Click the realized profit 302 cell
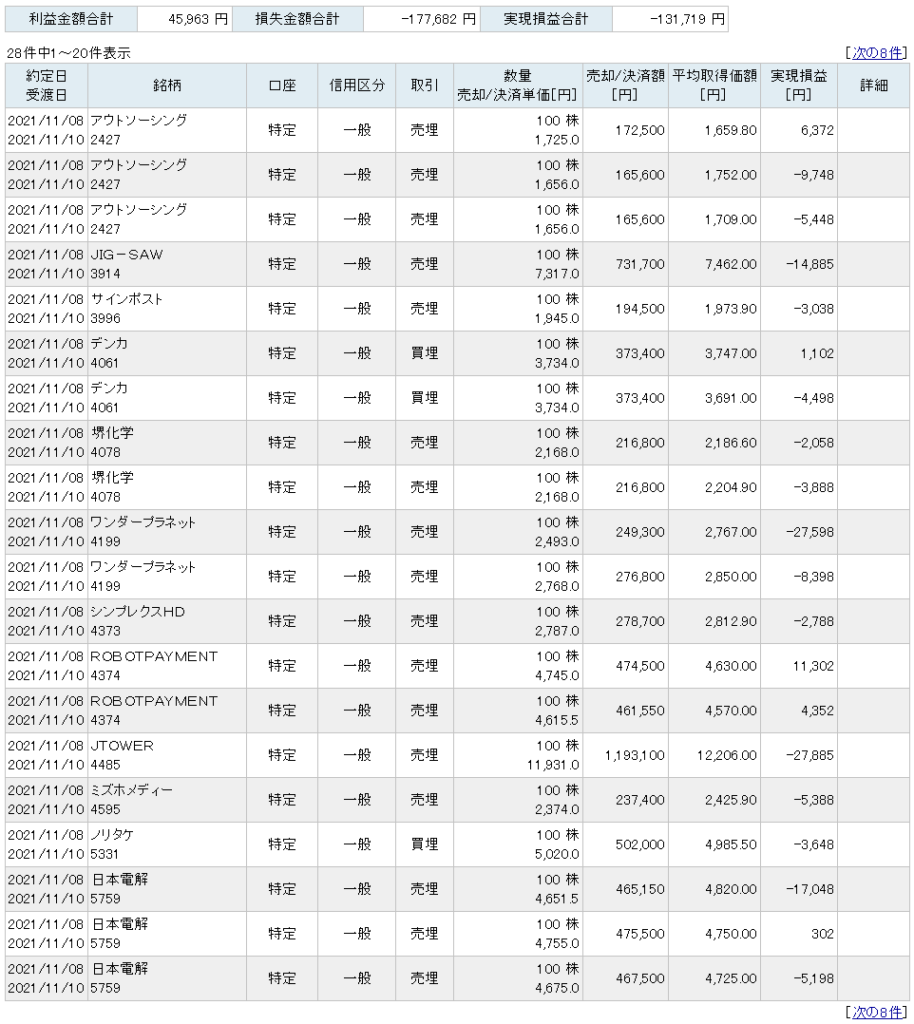This screenshot has height=1024, width=914. pyautogui.click(x=798, y=934)
